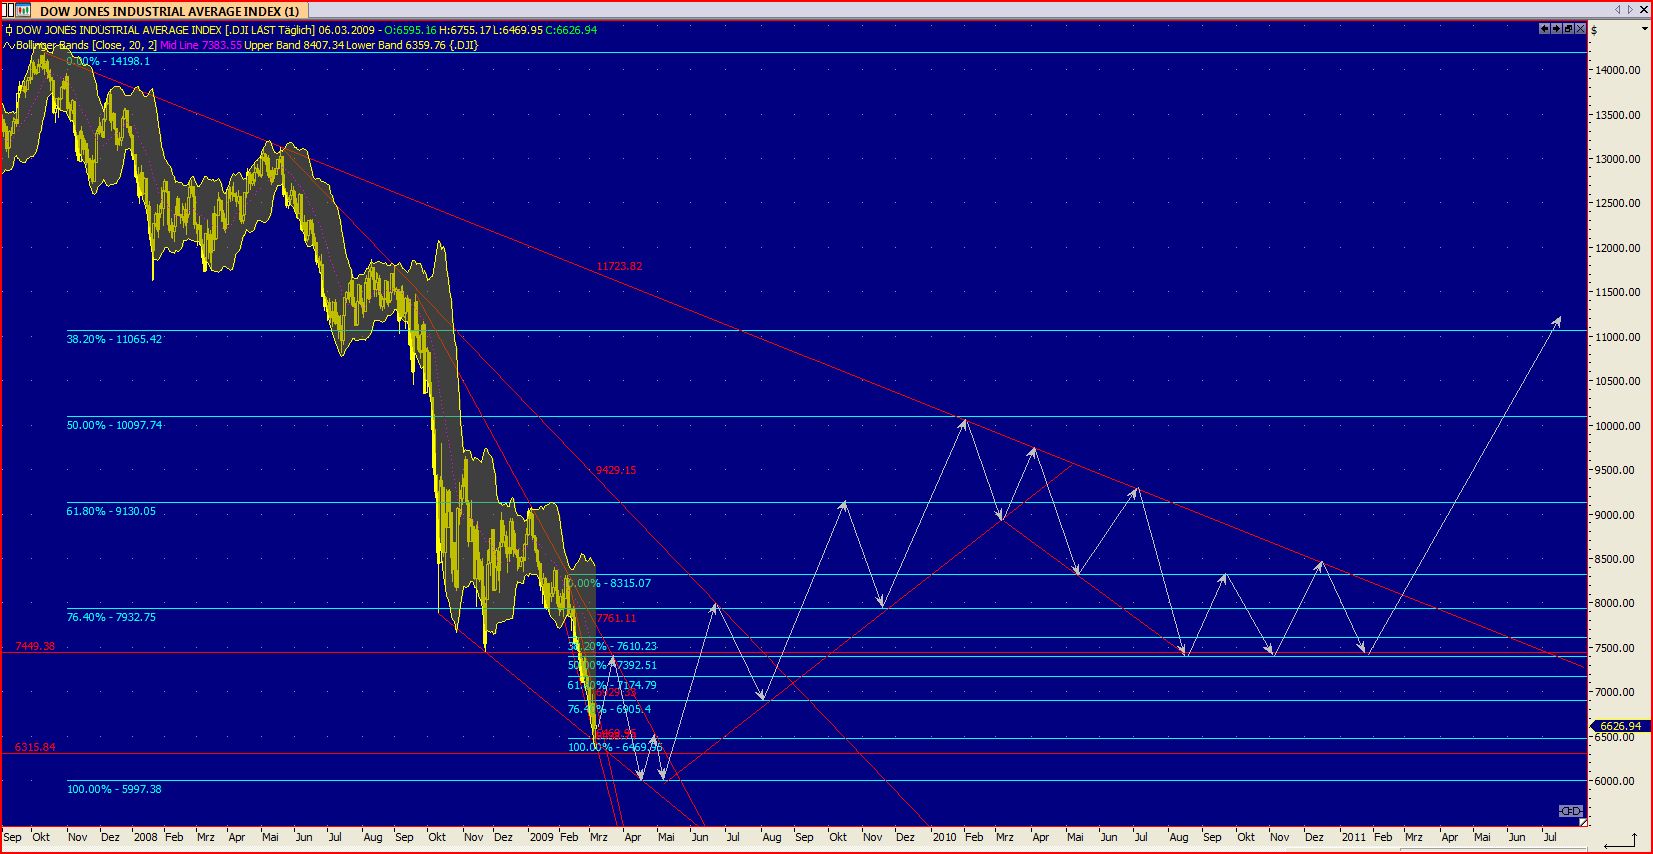
Task: Click the current price tag 6626.94 on the scale
Action: click(1618, 726)
